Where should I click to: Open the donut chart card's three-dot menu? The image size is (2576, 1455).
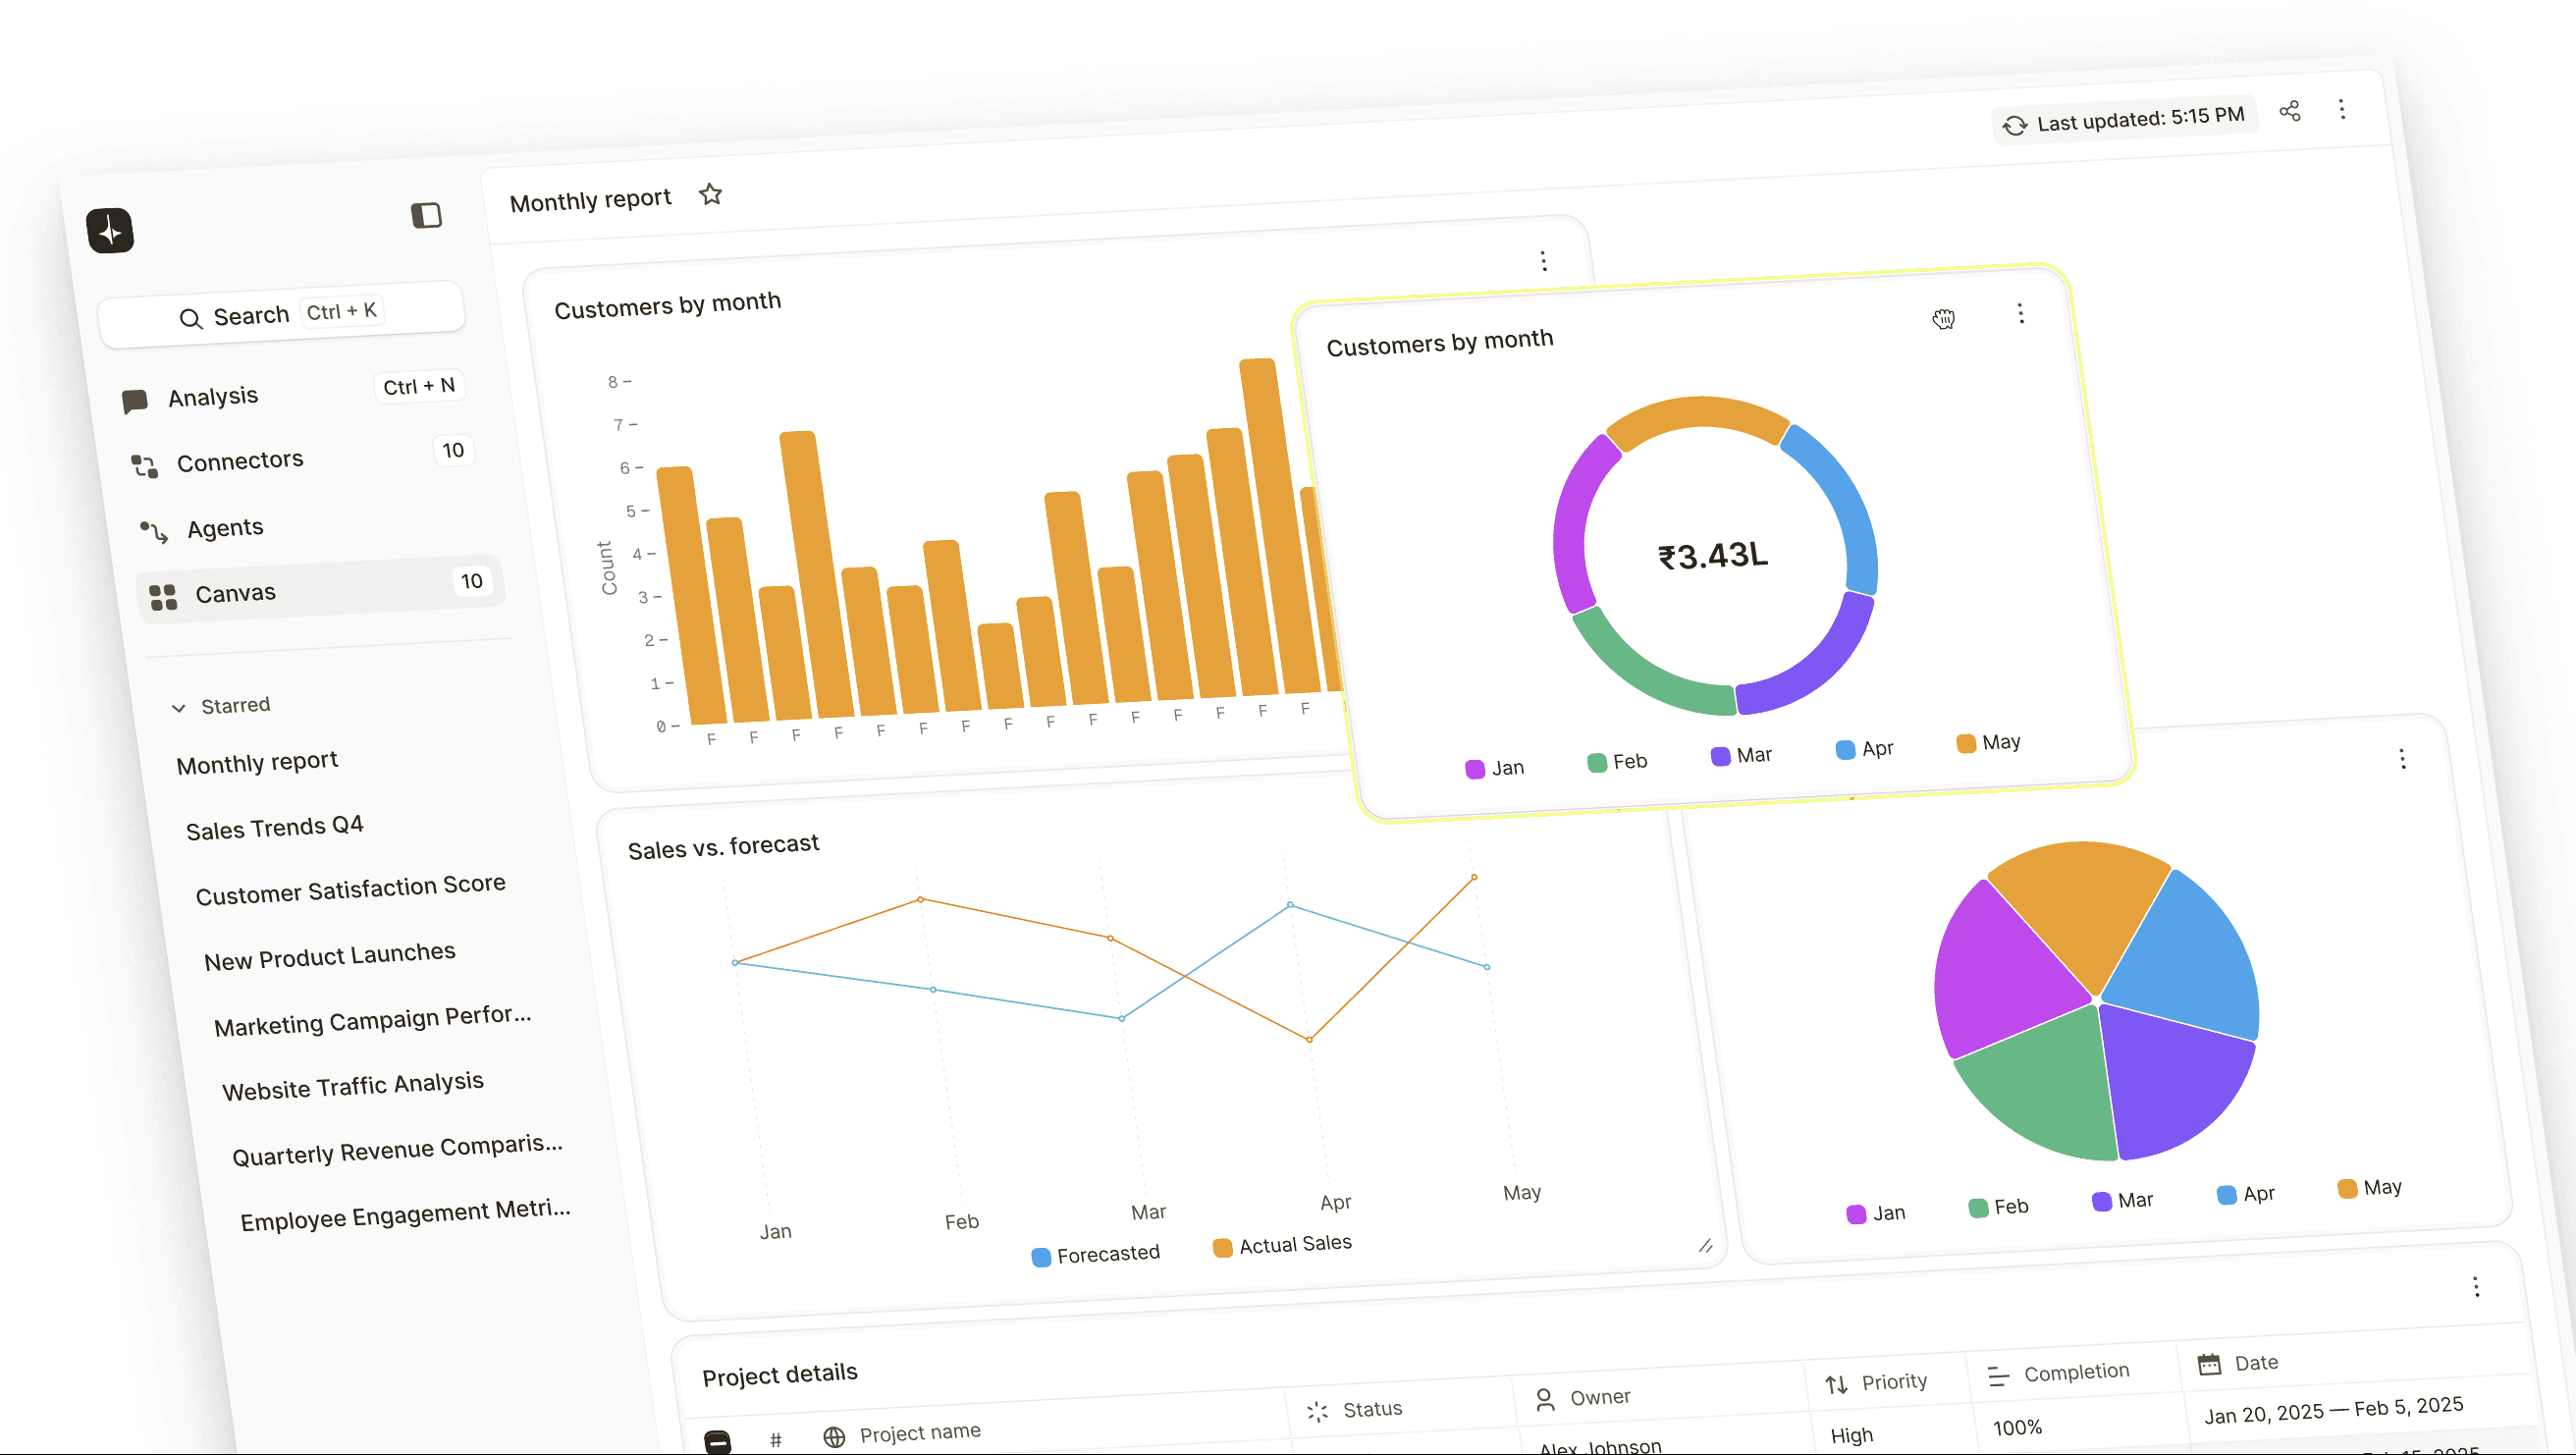[x=2020, y=314]
